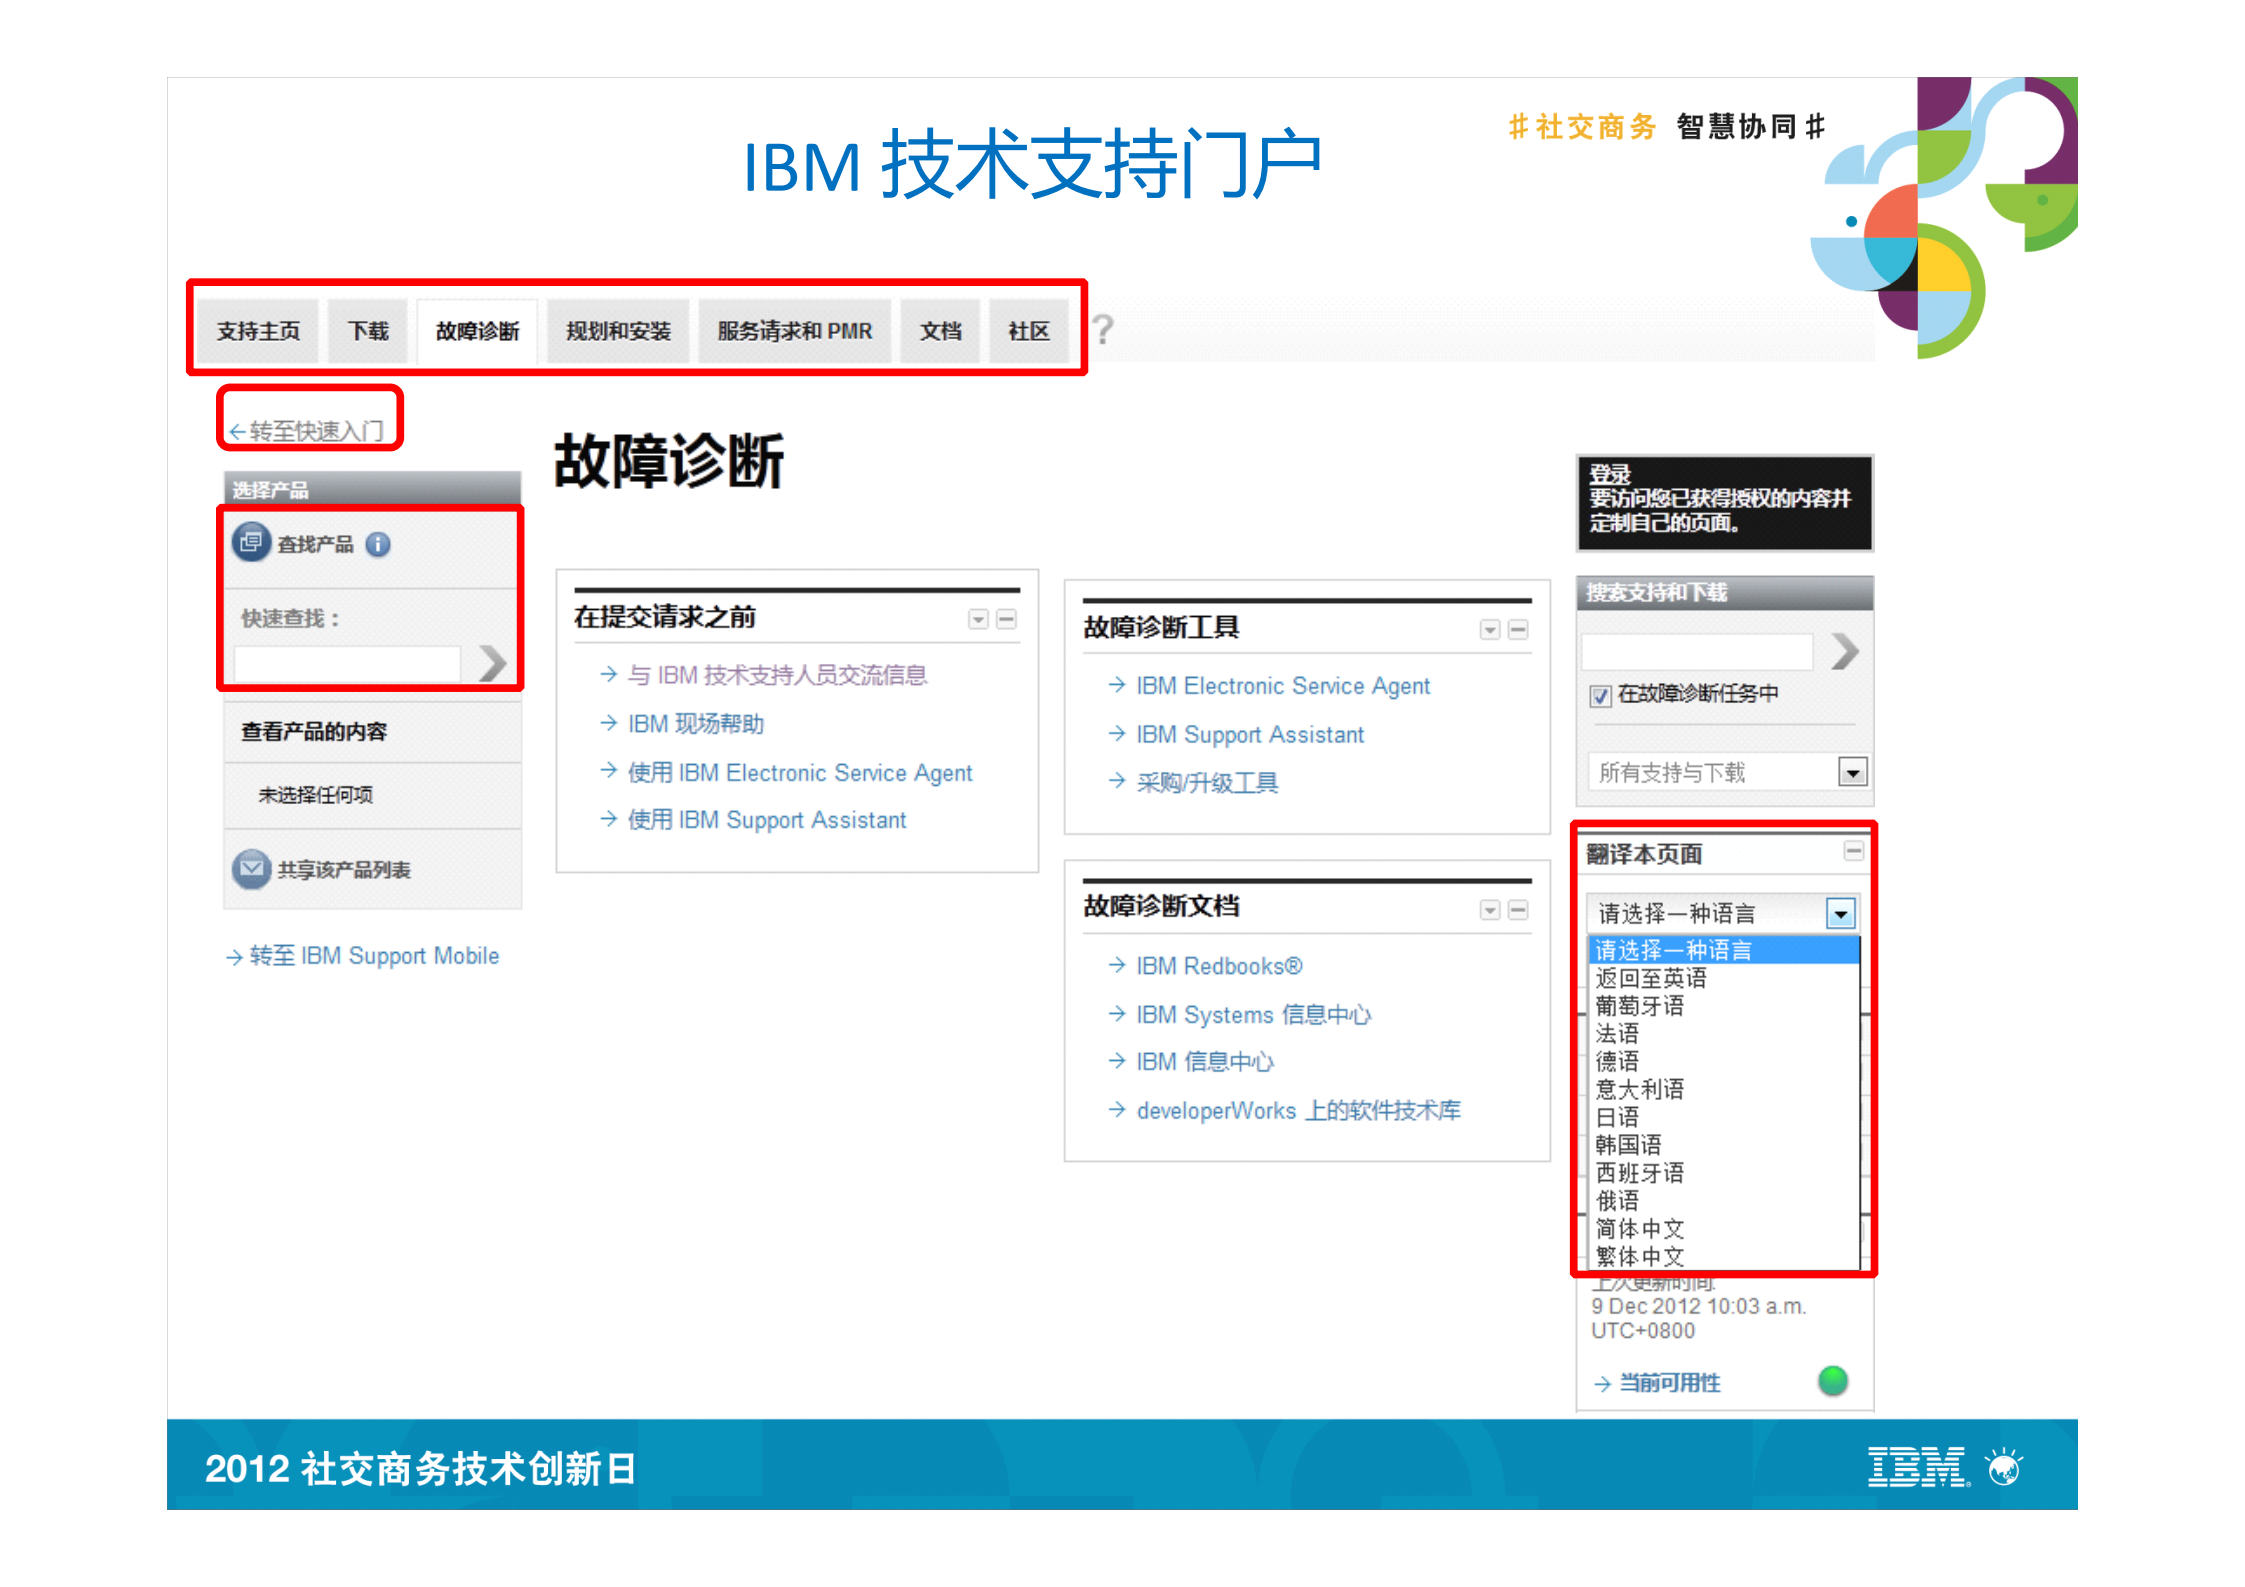Click the question mark icon after the 社区 tab

[1102, 331]
